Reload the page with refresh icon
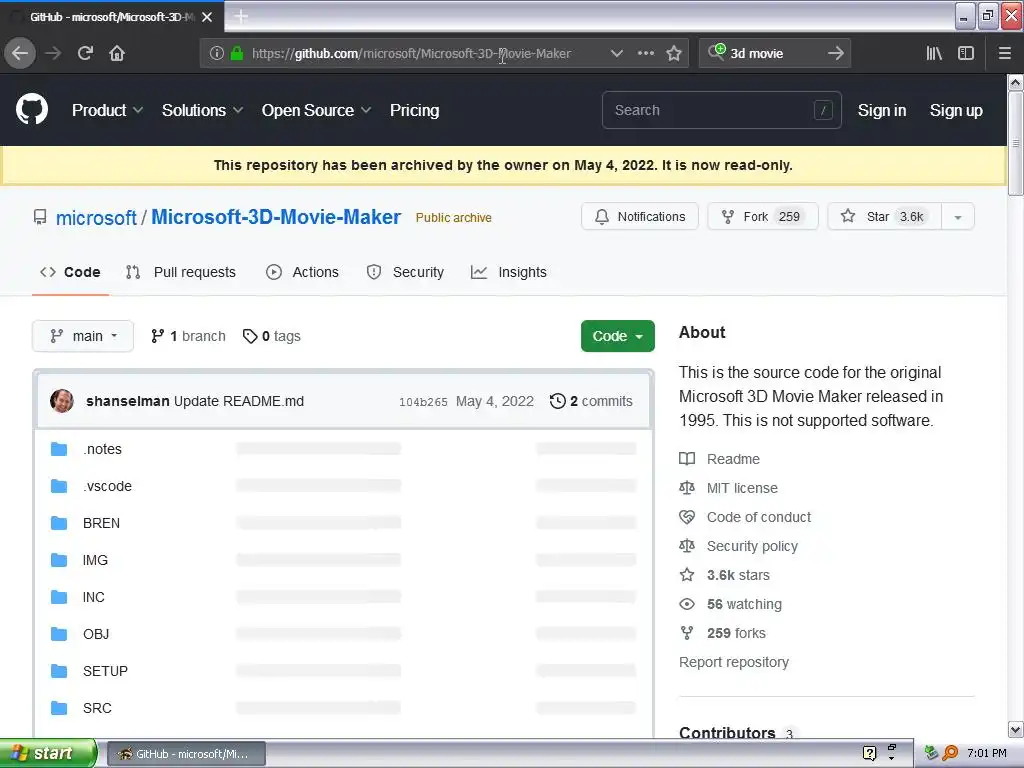Screen dimensions: 1024x768 pyautogui.click(x=85, y=53)
